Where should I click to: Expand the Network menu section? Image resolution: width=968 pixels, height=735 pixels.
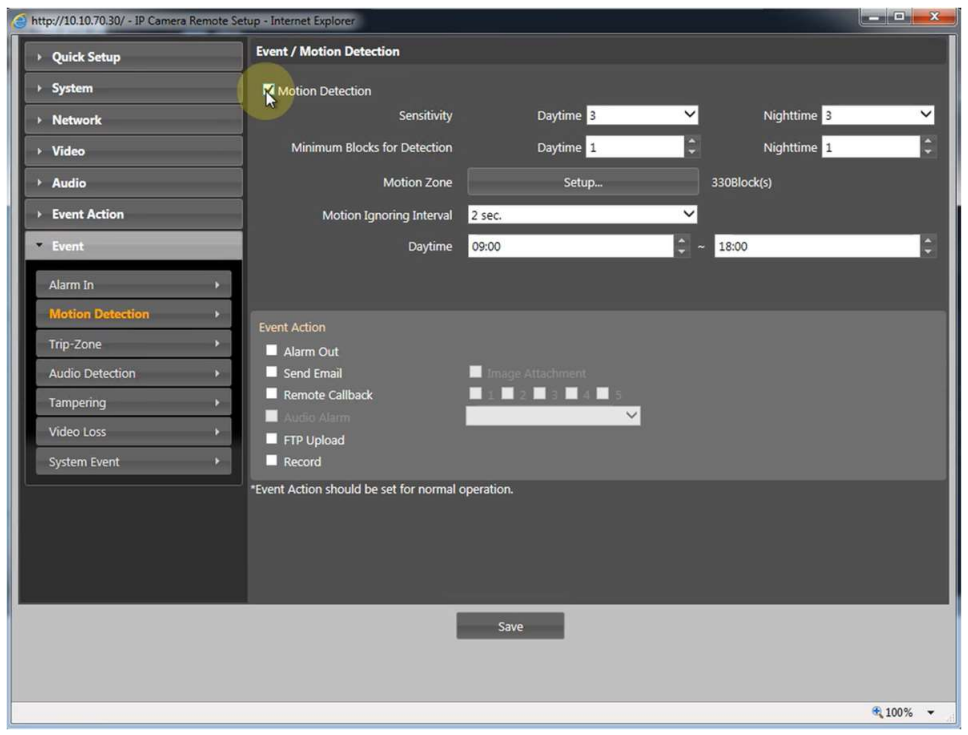tap(134, 120)
